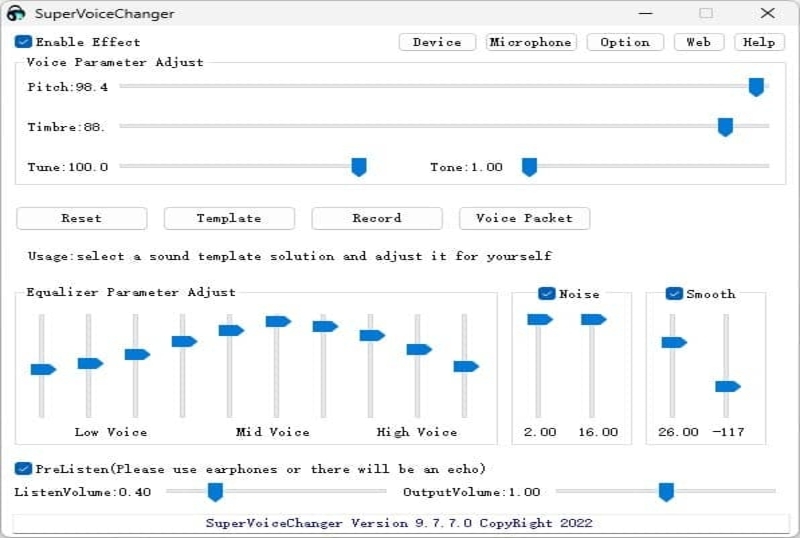Close the SuperVoiceChanger window
The width and height of the screenshot is (800, 538).
click(767, 13)
